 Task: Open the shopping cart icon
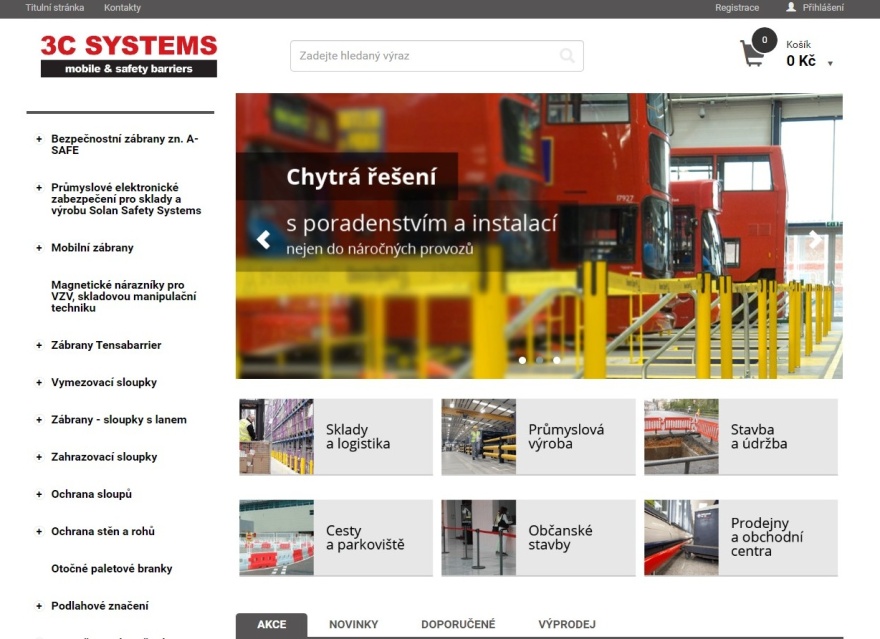[753, 53]
